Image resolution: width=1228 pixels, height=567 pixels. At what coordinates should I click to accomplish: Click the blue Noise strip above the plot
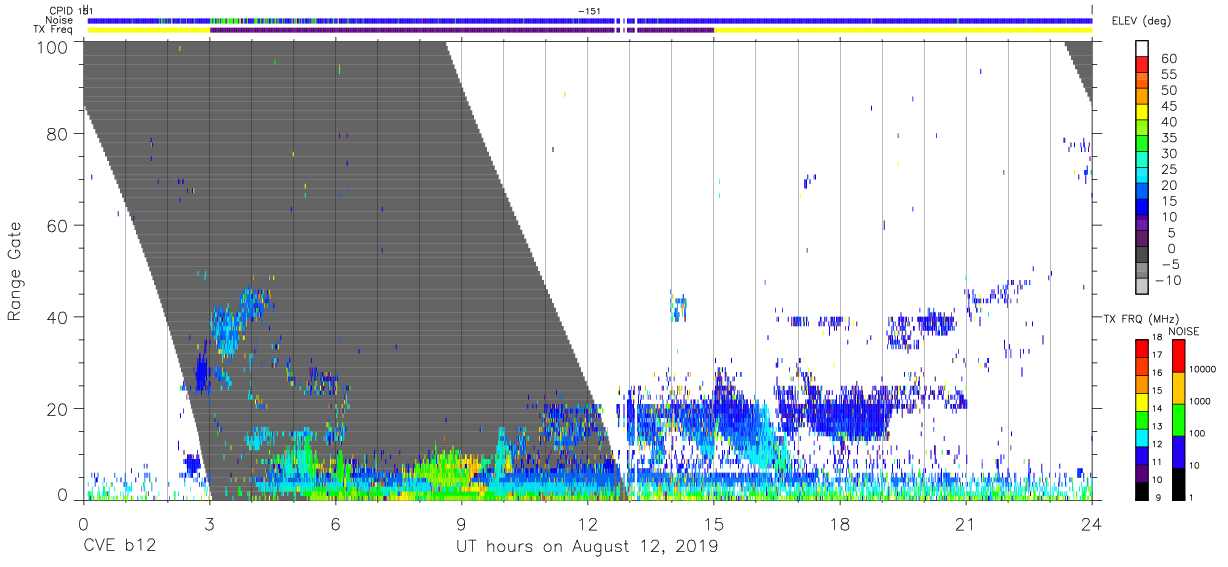pyautogui.click(x=590, y=20)
